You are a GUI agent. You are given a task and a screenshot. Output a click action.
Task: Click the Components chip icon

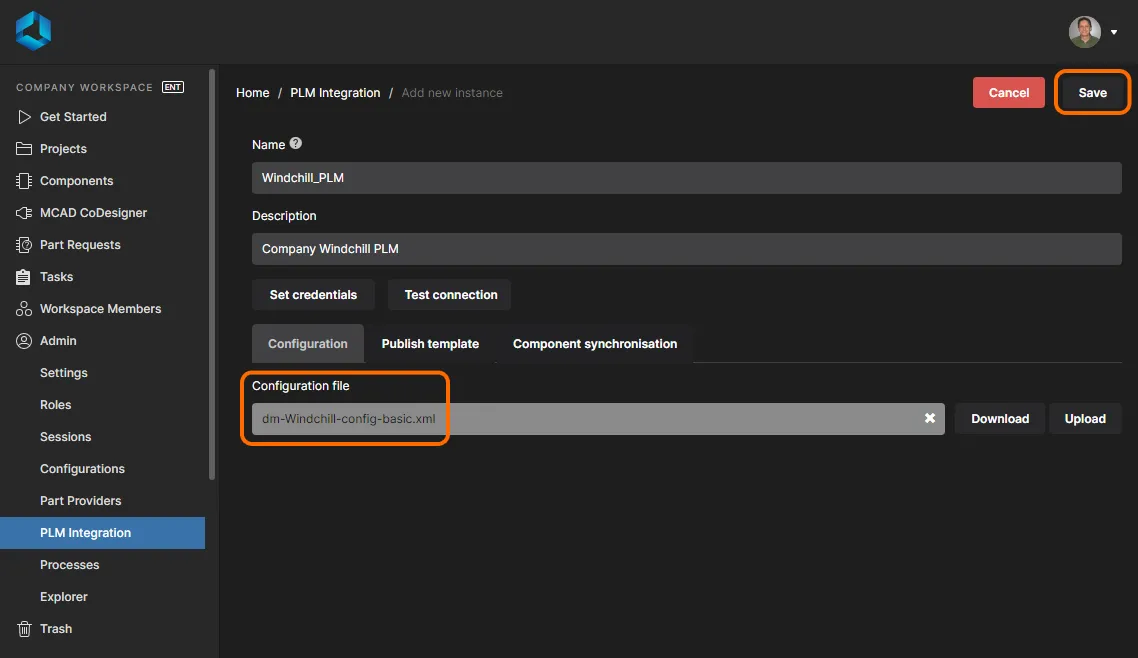click(x=24, y=181)
